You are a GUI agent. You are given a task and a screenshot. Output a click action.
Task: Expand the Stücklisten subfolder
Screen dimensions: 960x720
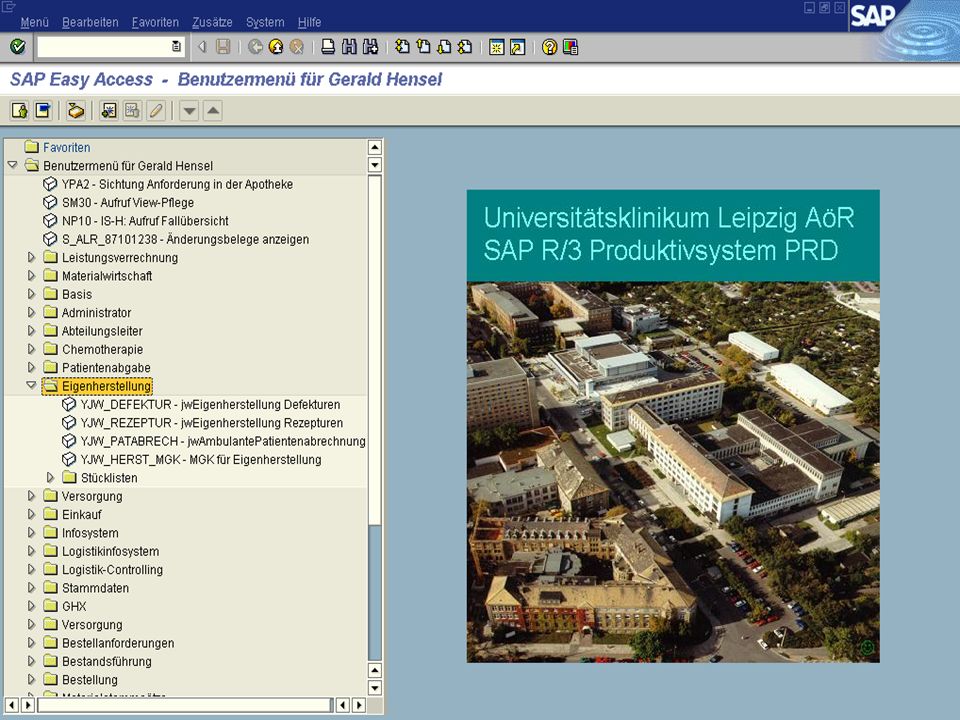point(50,478)
